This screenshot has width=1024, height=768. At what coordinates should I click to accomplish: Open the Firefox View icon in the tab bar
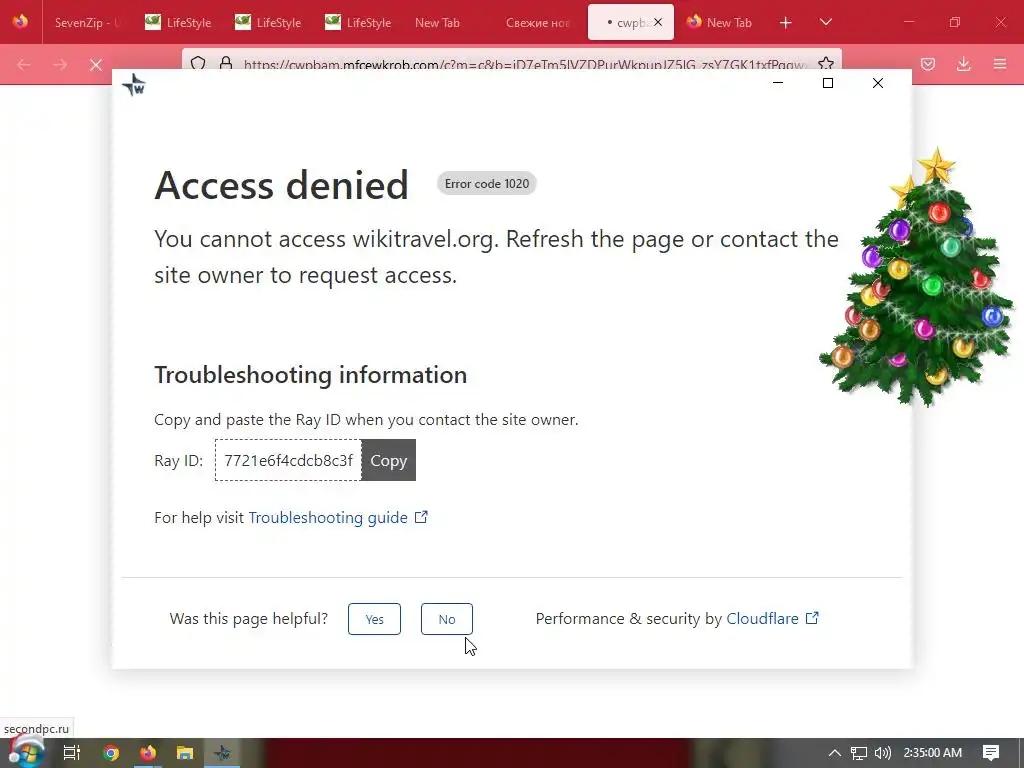[20, 22]
